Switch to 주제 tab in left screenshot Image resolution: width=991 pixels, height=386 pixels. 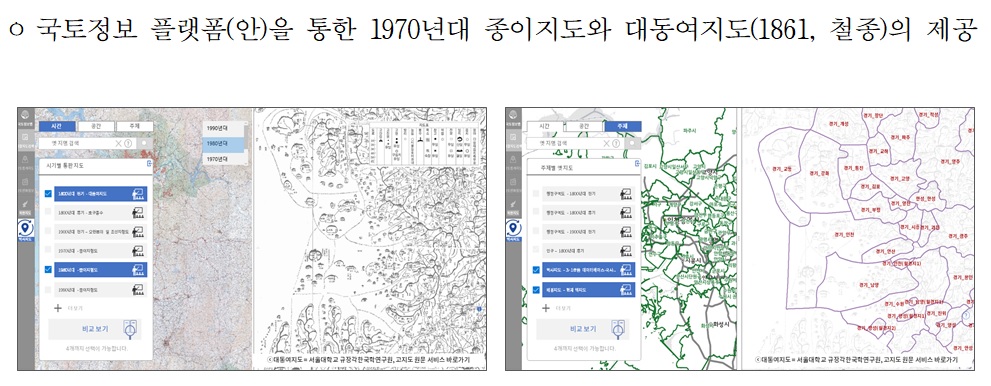pos(135,126)
